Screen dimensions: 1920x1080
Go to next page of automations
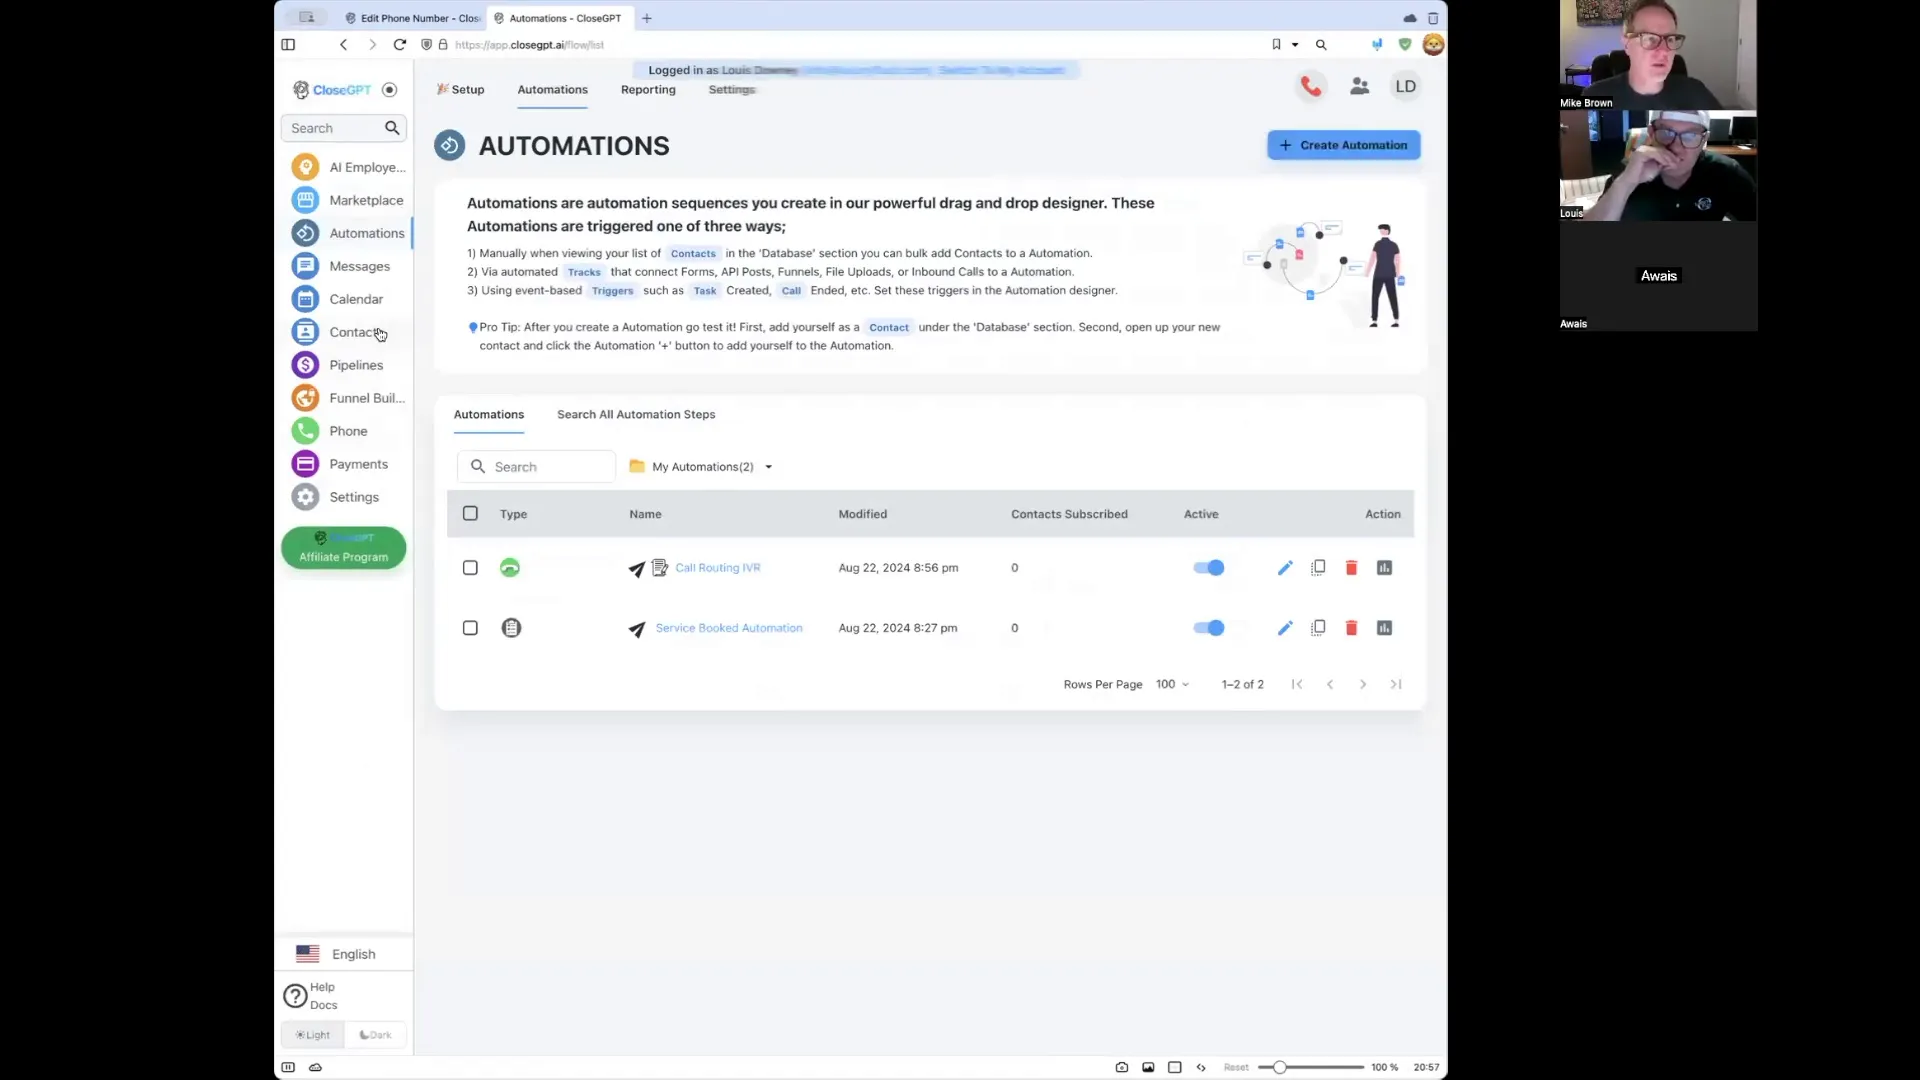1362,685
